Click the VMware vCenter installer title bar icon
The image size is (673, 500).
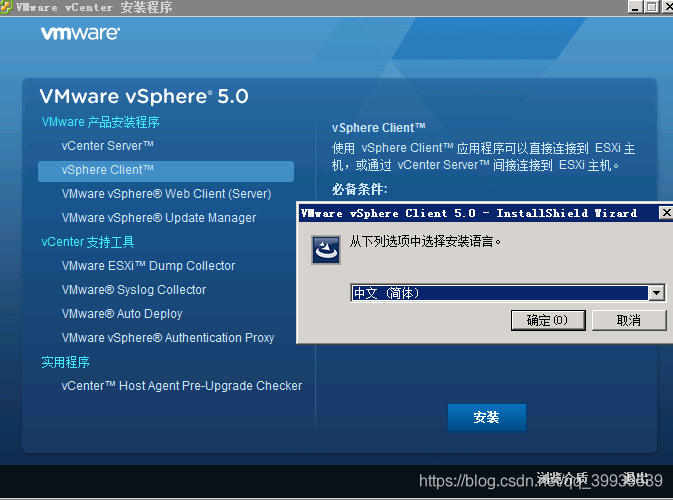(6, 7)
